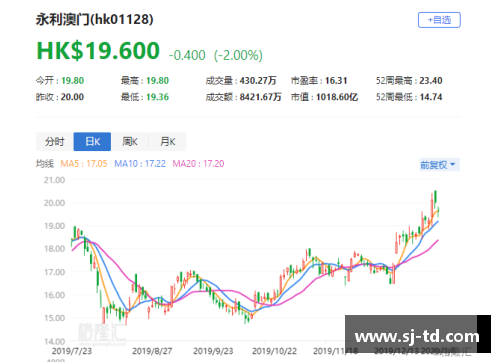Click the 市盈率 P/E ratio 16.31
The height and width of the screenshot is (362, 500).
(x=336, y=81)
